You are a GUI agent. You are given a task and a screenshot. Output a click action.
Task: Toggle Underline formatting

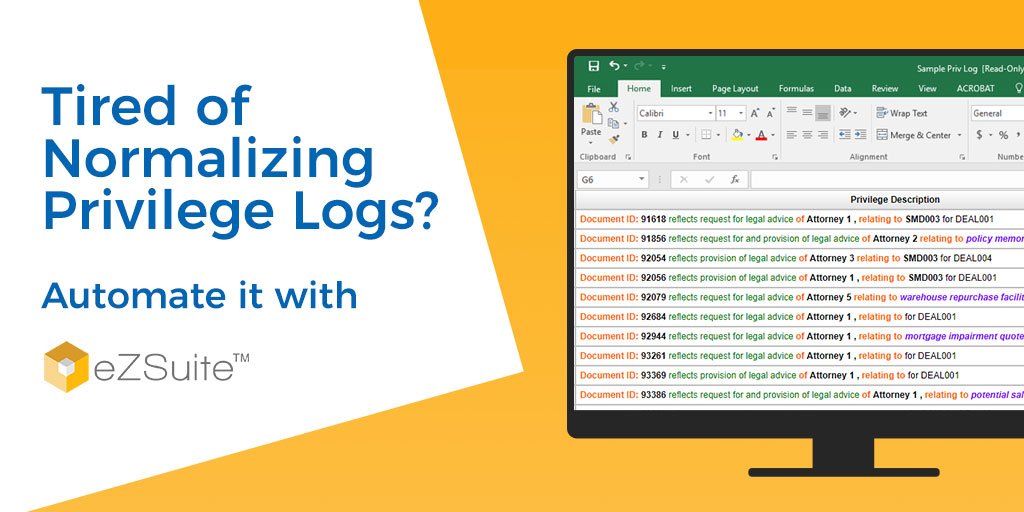(675, 135)
